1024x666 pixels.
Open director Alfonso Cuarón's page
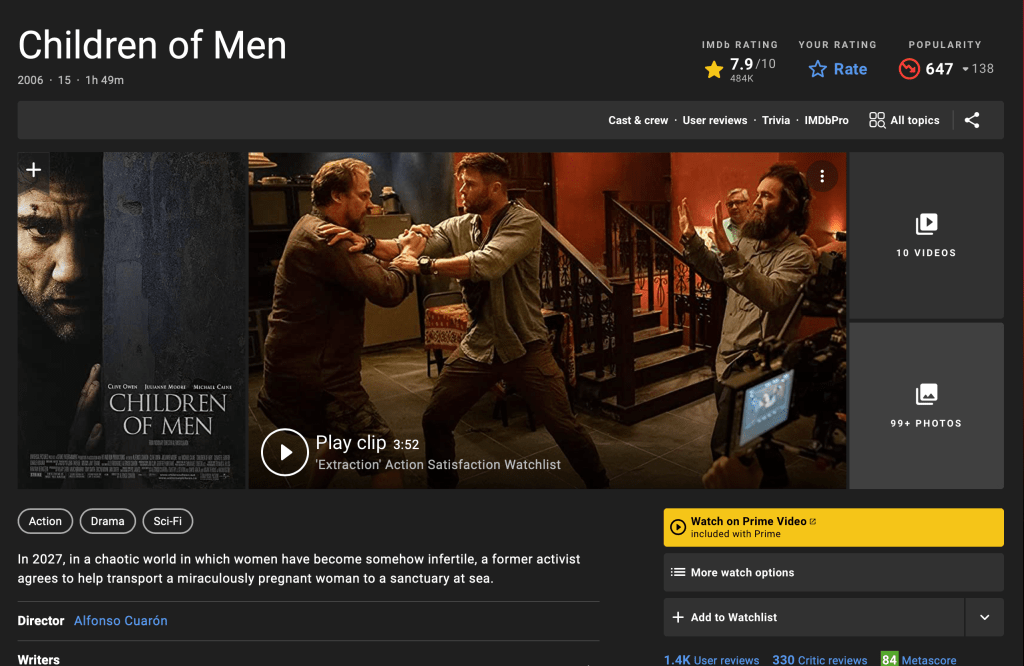[x=121, y=621]
